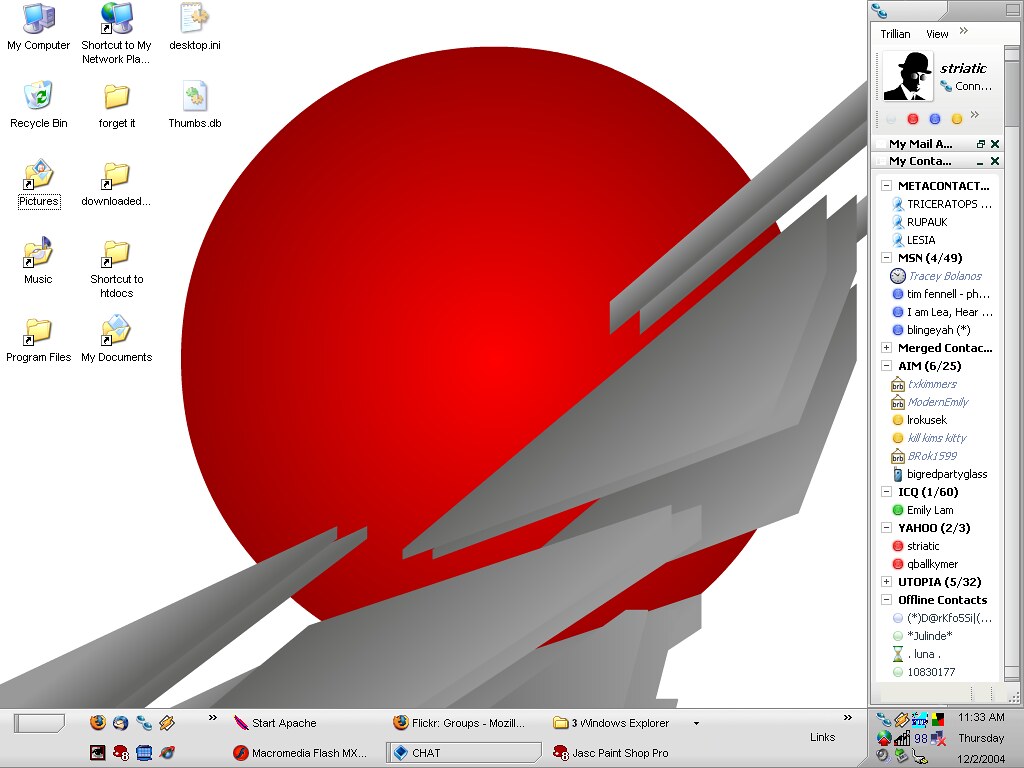Viewport: 1024px width, 768px height.
Task: Click the Links toolbar label
Action: click(x=822, y=737)
